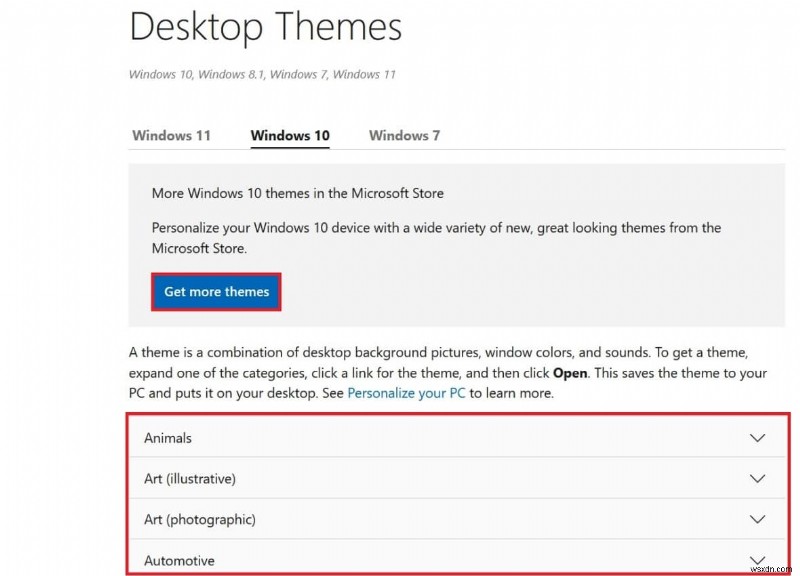Click the Automotive expand chevron icon
This screenshot has height=576, width=800.
[x=757, y=560]
